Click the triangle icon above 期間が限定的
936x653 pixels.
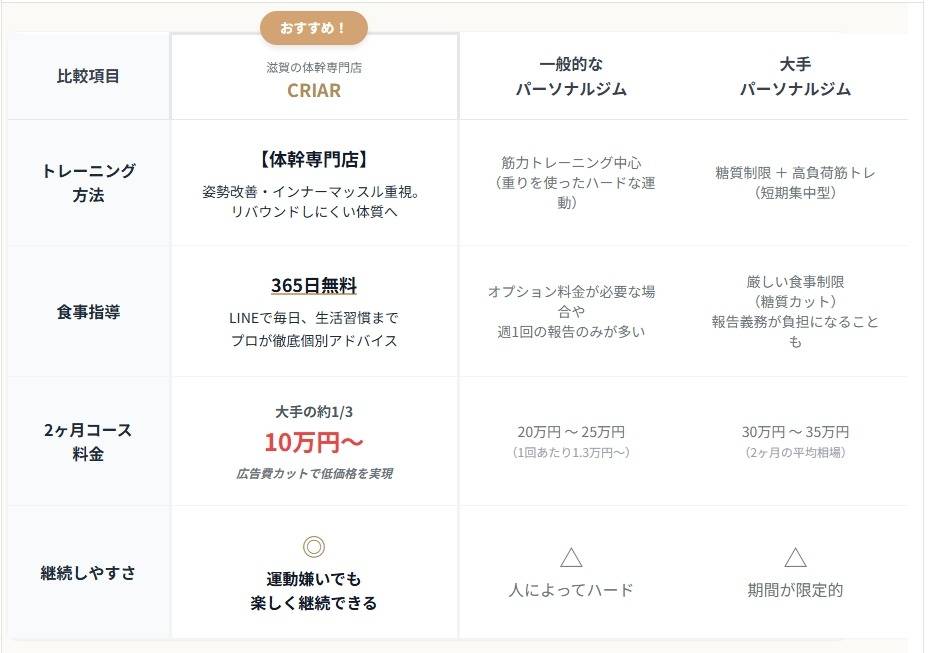pos(795,557)
